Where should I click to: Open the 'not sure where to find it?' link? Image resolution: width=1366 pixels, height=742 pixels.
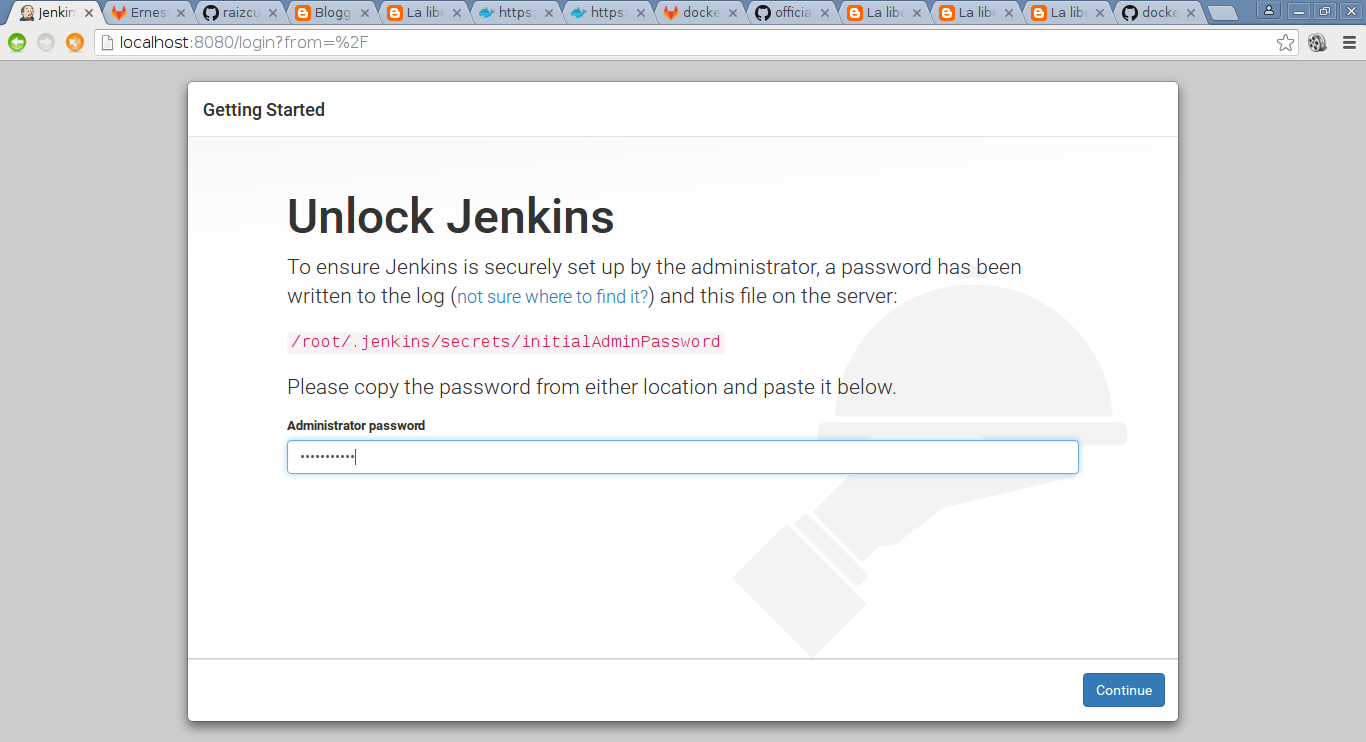tap(552, 297)
